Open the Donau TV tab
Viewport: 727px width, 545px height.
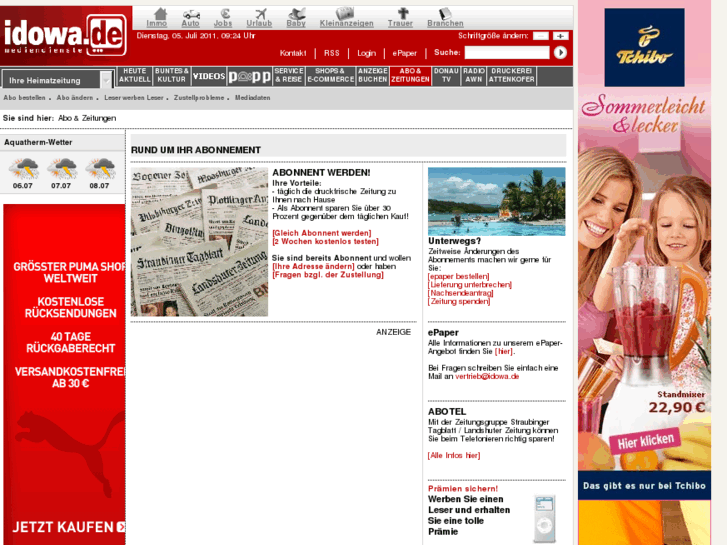(x=446, y=75)
